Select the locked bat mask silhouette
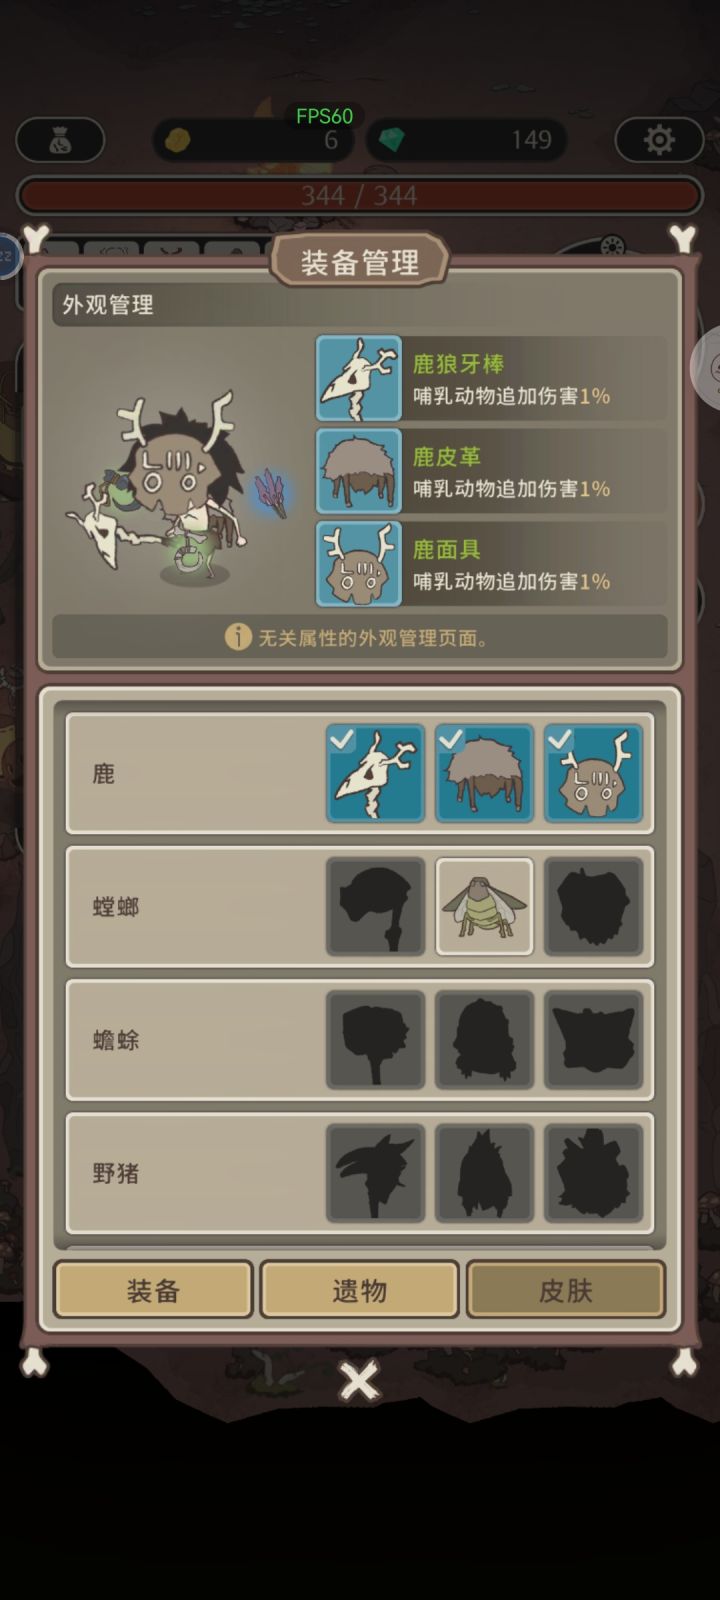This screenshot has height=1600, width=720. tap(593, 1040)
